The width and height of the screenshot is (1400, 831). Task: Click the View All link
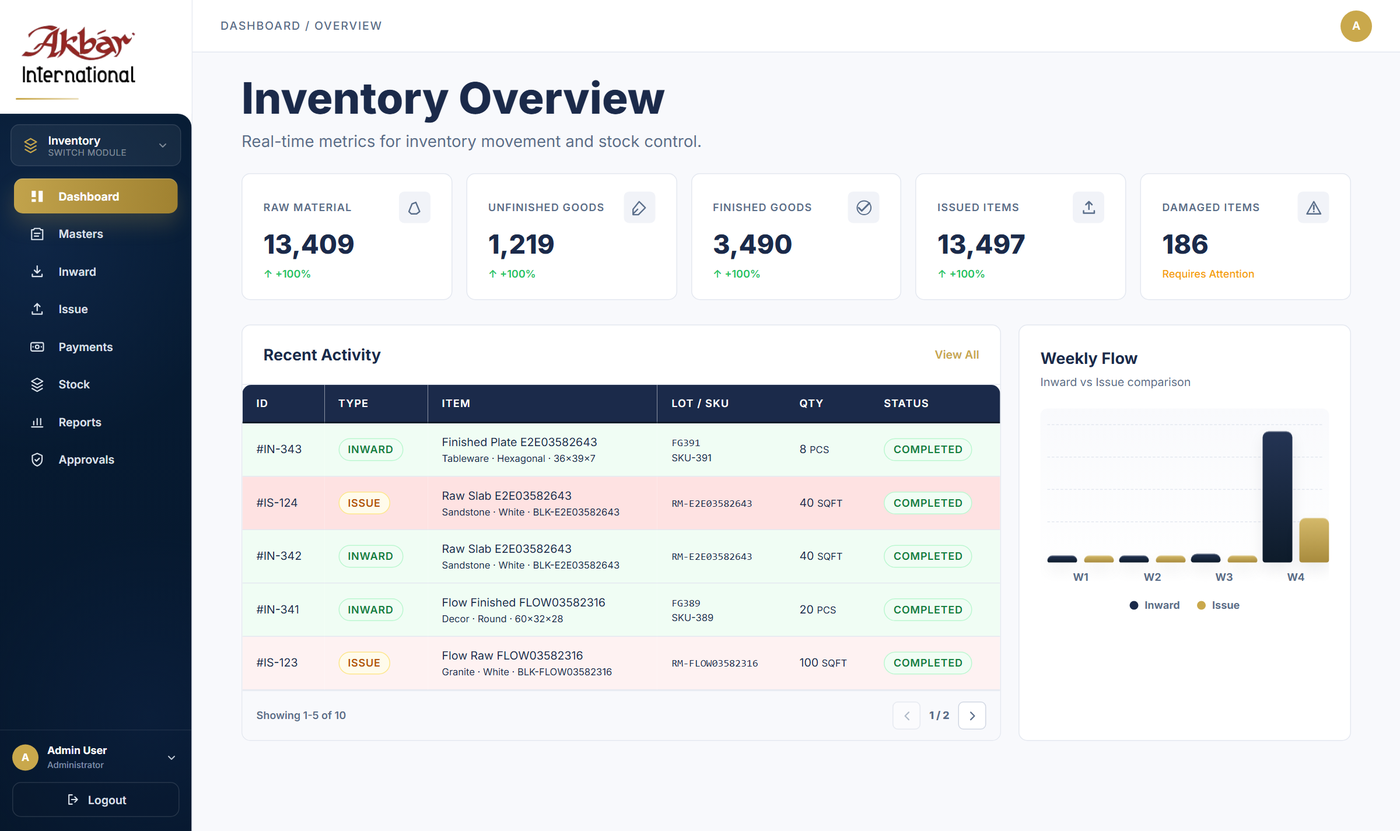point(957,355)
